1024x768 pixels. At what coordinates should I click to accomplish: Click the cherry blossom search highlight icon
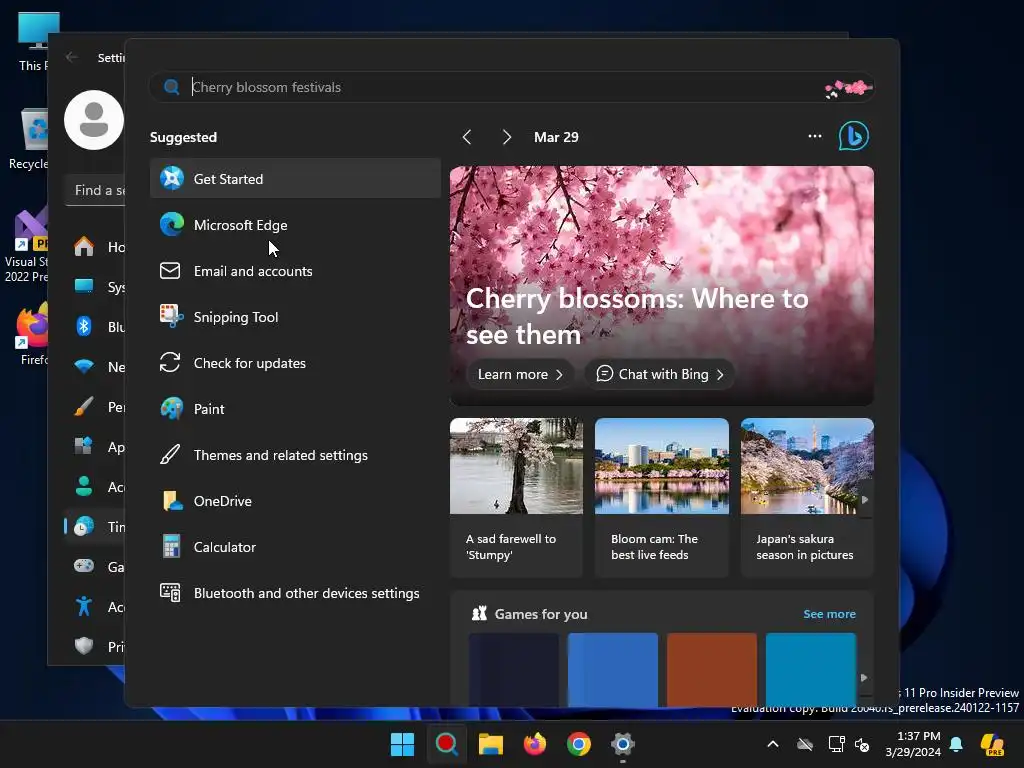pyautogui.click(x=848, y=88)
